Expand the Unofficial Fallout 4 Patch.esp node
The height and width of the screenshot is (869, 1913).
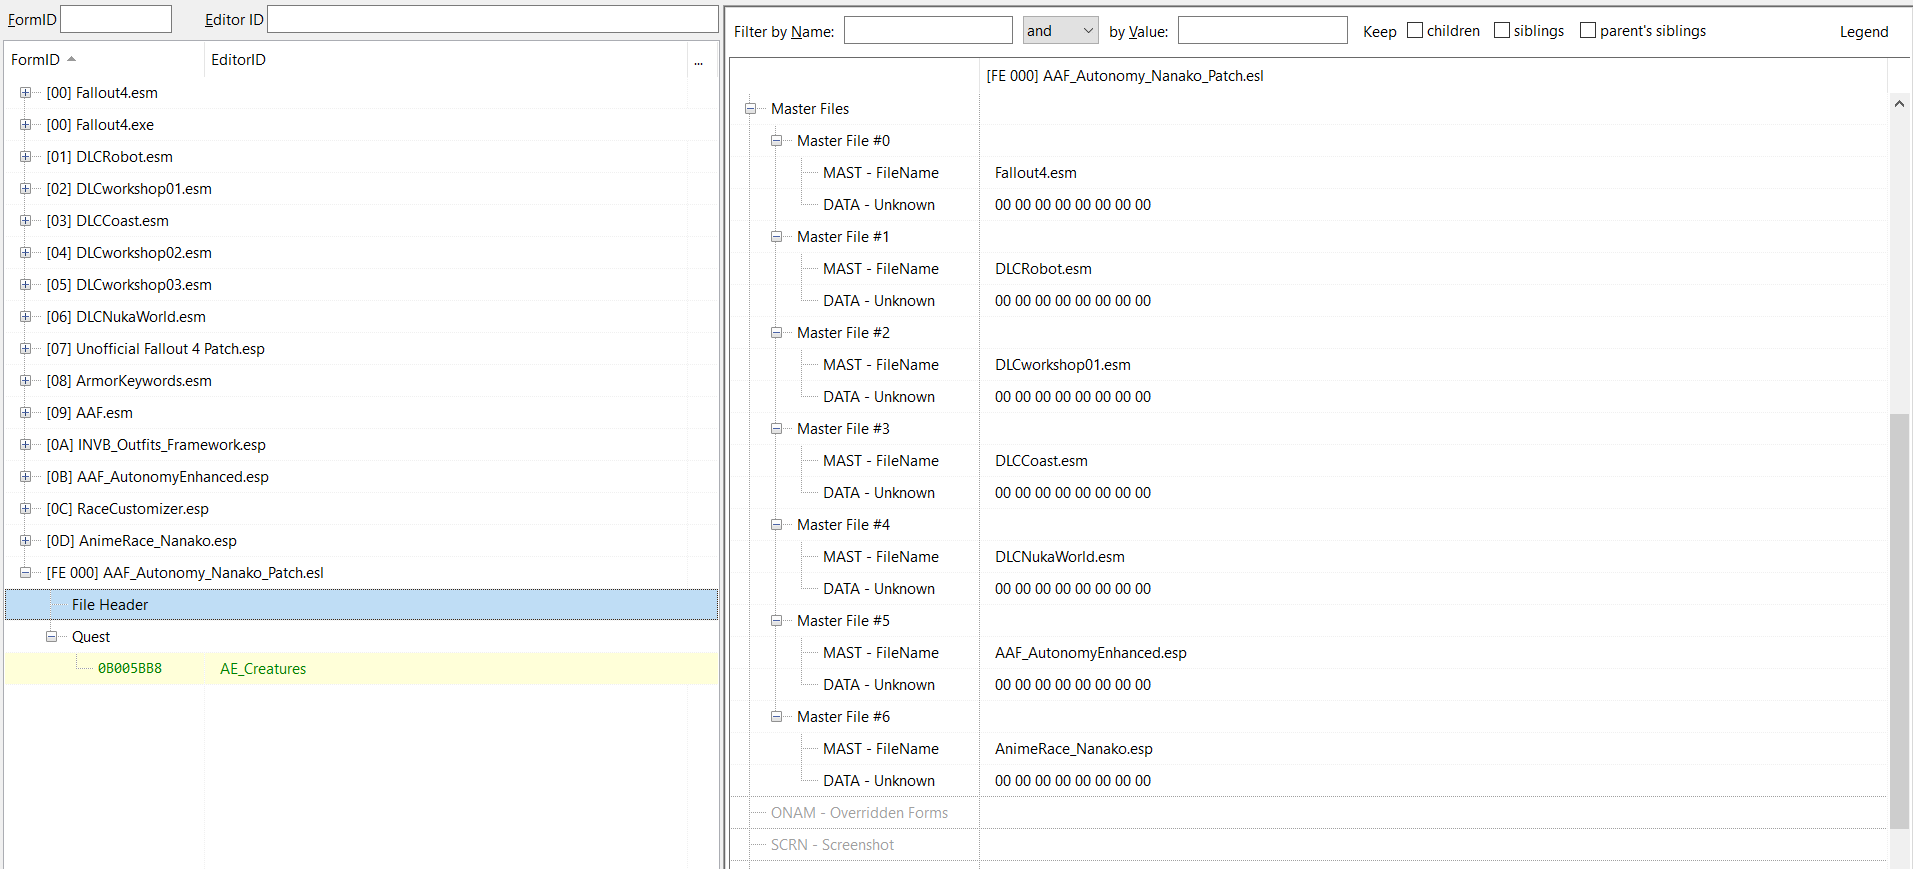point(25,349)
